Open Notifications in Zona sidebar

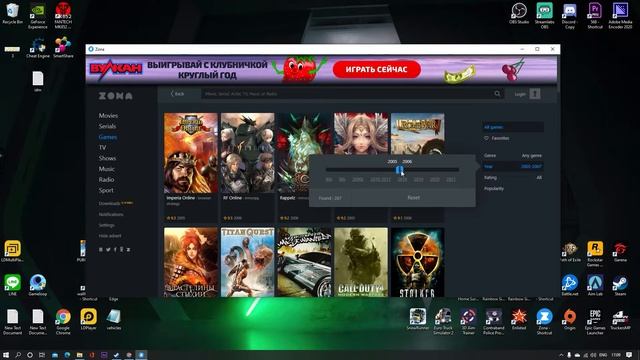point(111,214)
